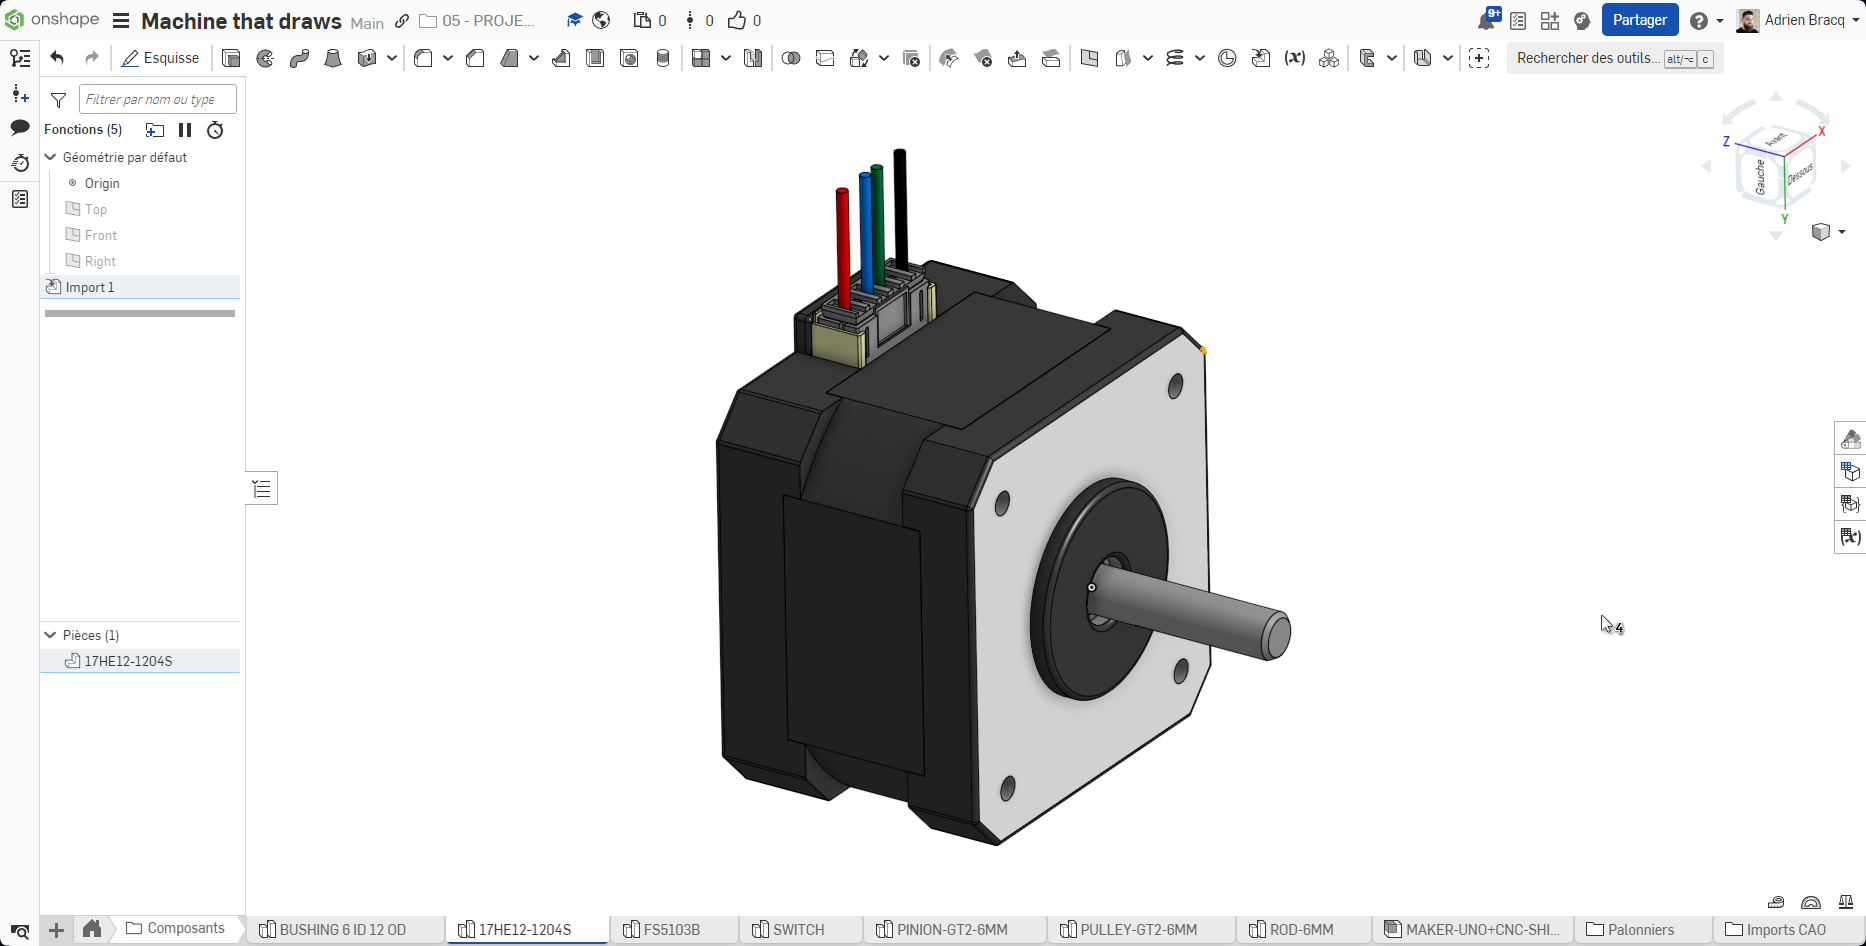The width and height of the screenshot is (1866, 946).
Task: Collapse the Géométrie par défaut tree
Action: (50, 157)
